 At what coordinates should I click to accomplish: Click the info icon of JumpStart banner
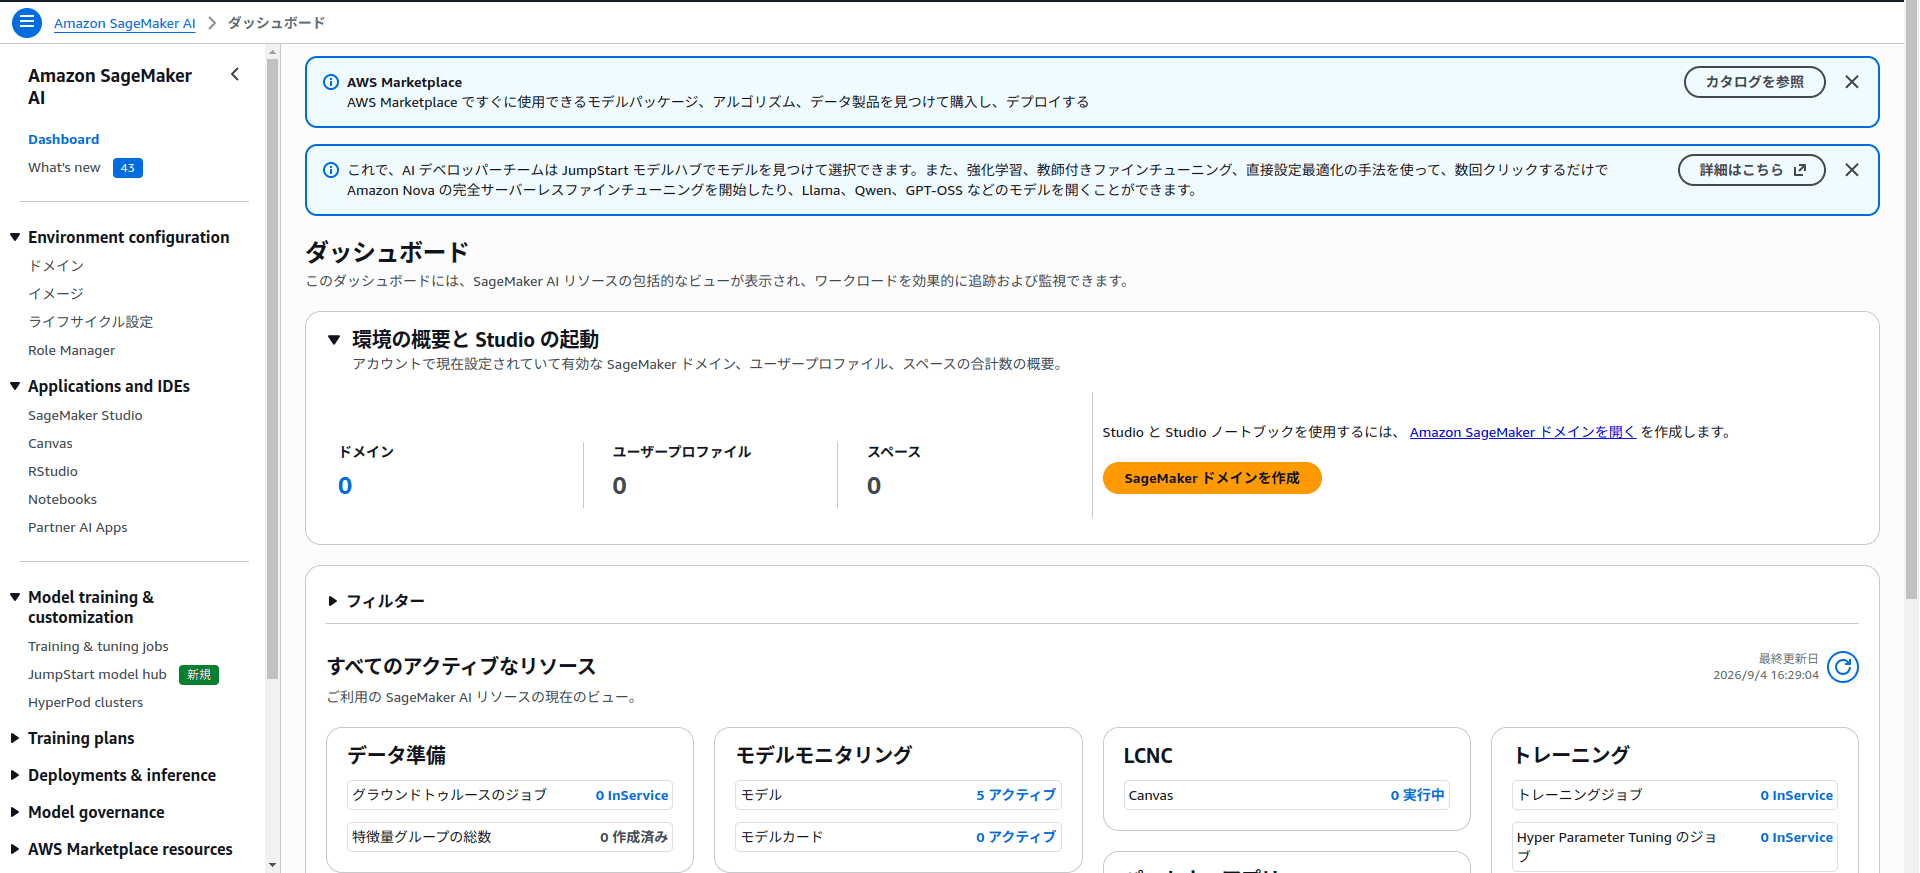[x=331, y=170]
